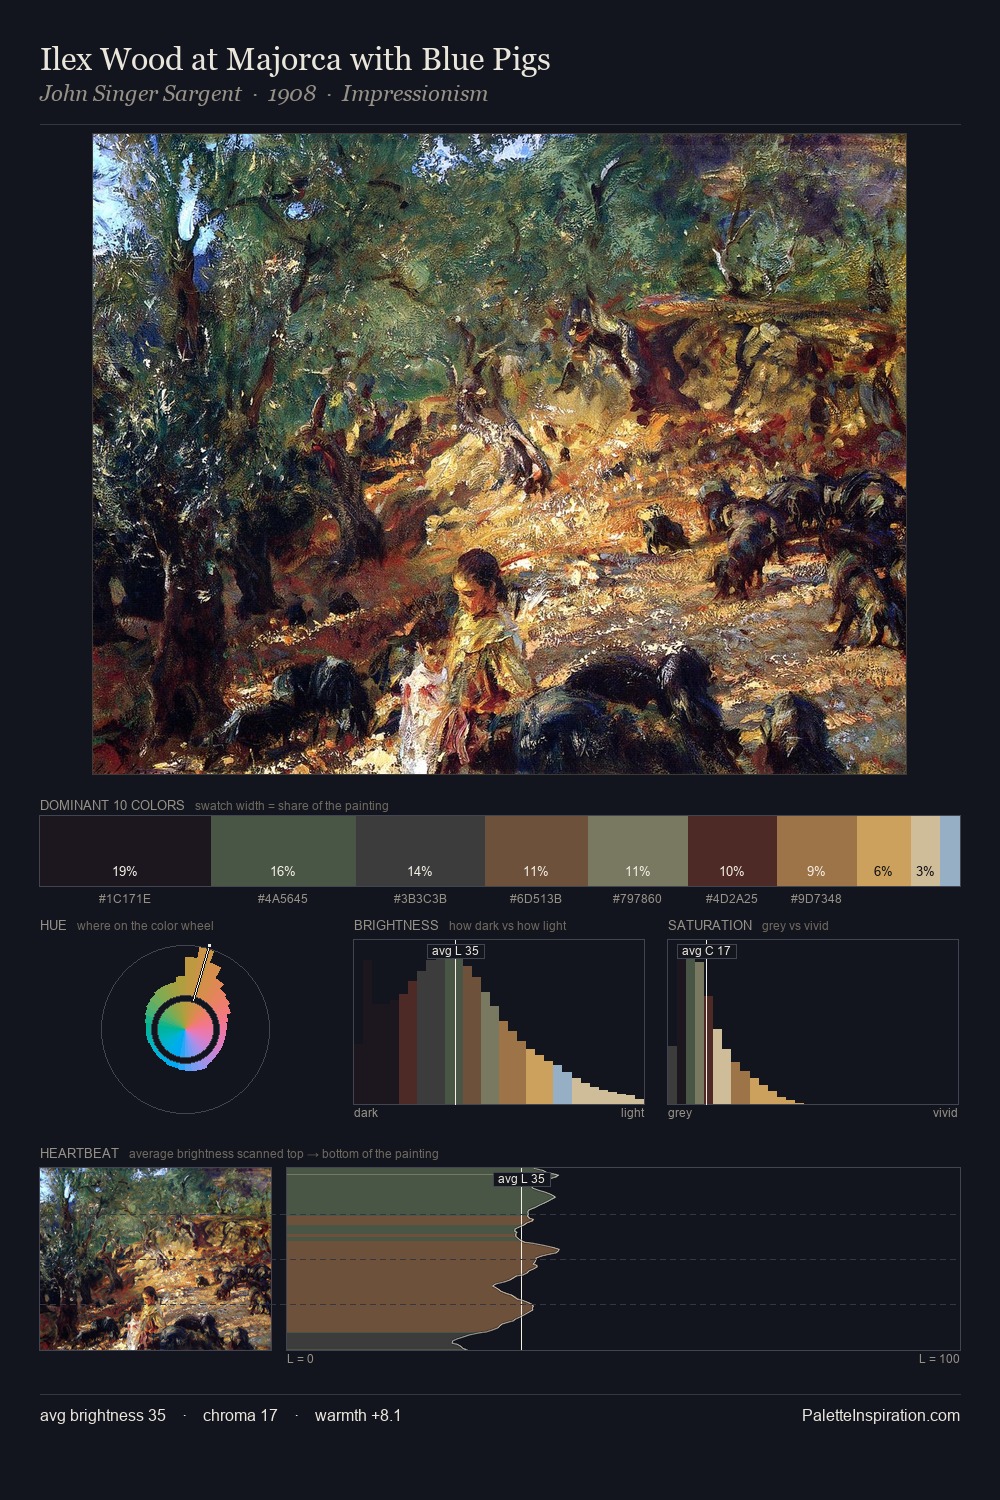The height and width of the screenshot is (1500, 1000).
Task: Click the light blue swatch at strip end
Action: click(950, 851)
